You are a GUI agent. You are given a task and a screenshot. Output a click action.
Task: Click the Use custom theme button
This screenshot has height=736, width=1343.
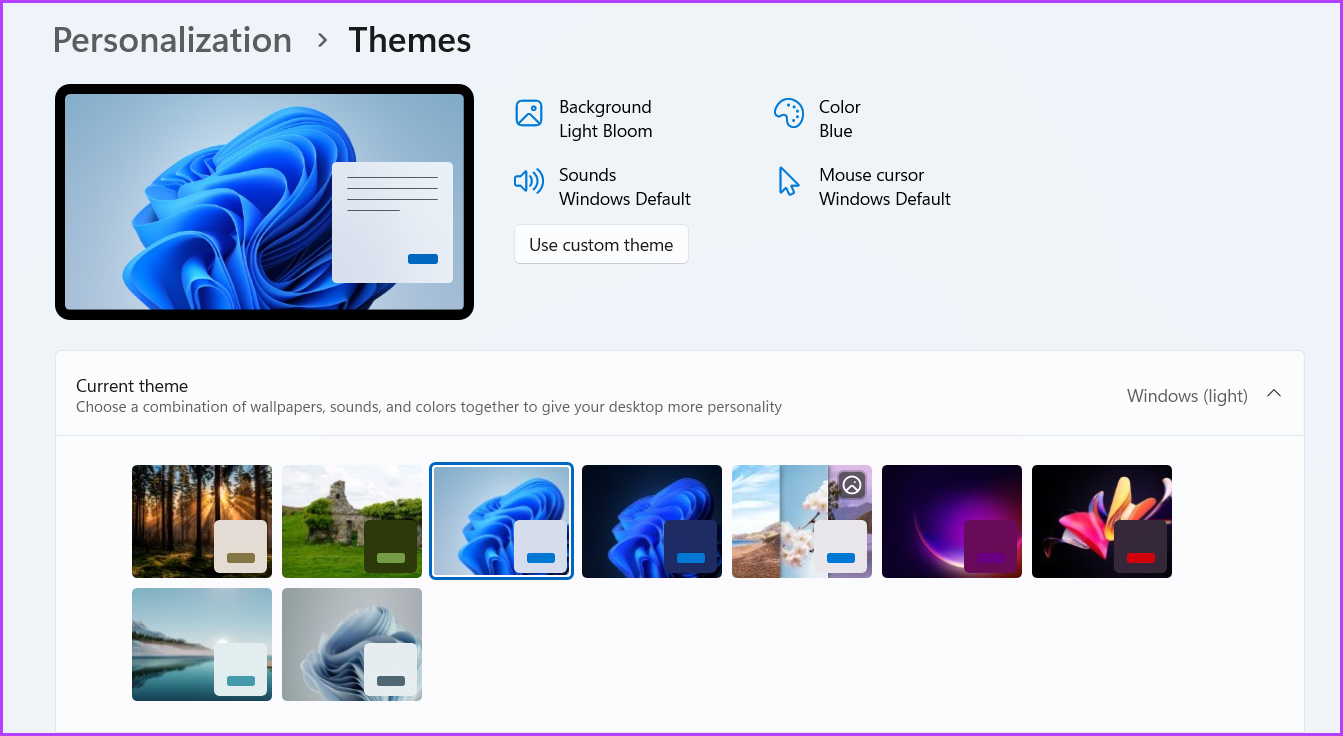pyautogui.click(x=601, y=244)
